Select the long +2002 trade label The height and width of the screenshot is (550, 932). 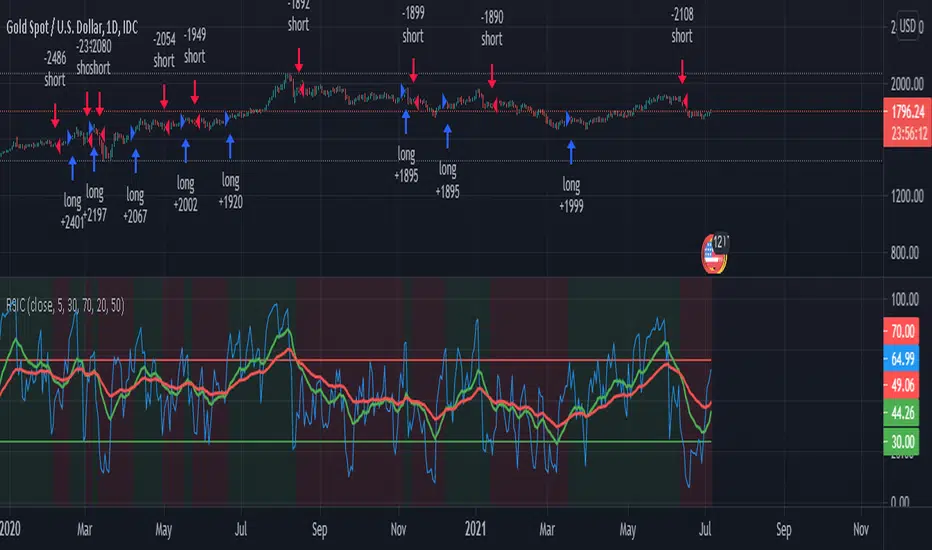(185, 194)
